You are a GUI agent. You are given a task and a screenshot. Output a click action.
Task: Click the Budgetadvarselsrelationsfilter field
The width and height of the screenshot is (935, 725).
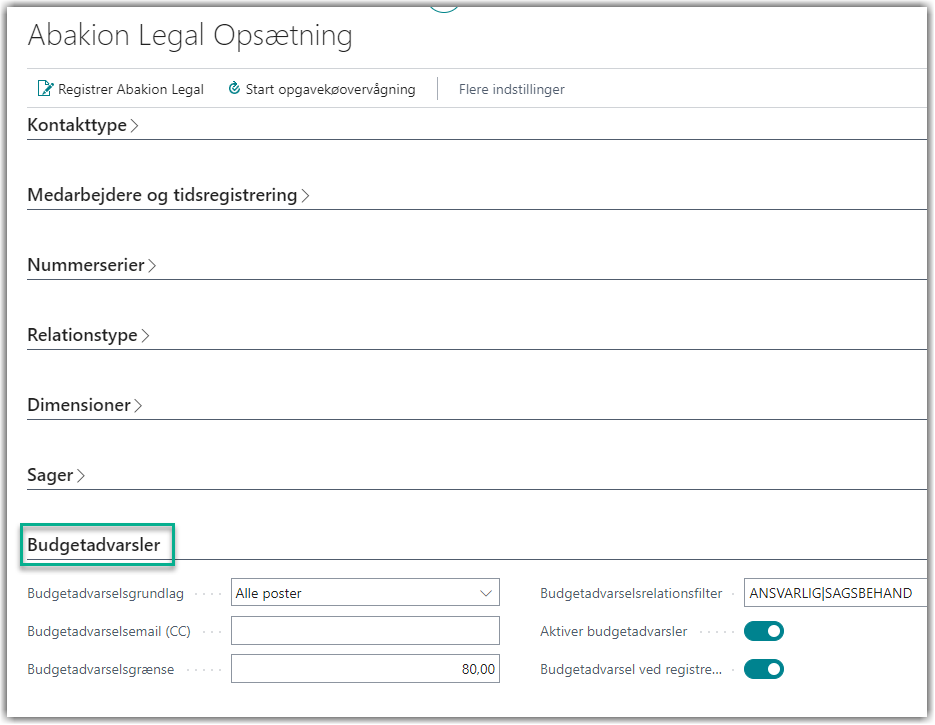pyautogui.click(x=835, y=593)
